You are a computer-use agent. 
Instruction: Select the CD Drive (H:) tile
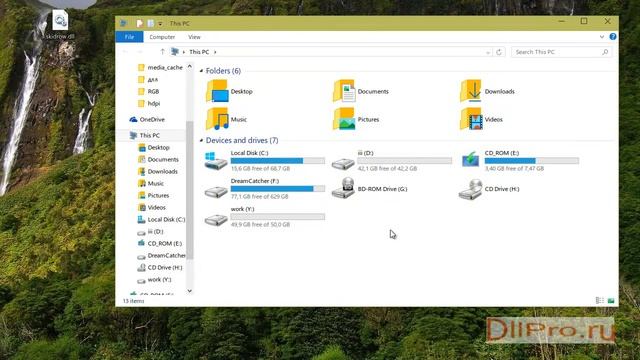(489, 189)
